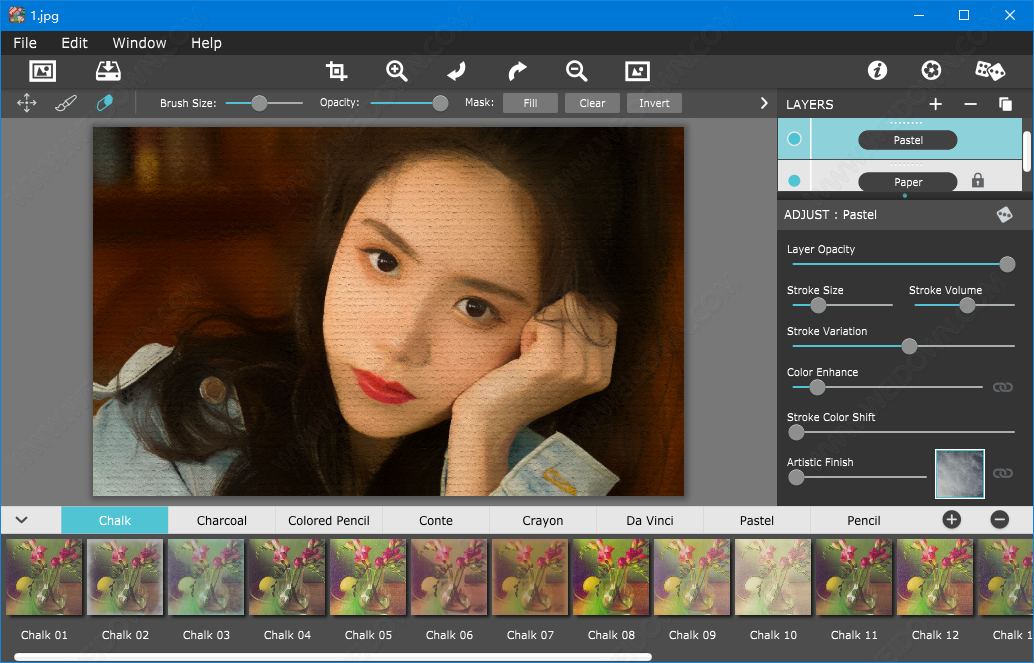Click the lock icon on Paper layer

[977, 180]
